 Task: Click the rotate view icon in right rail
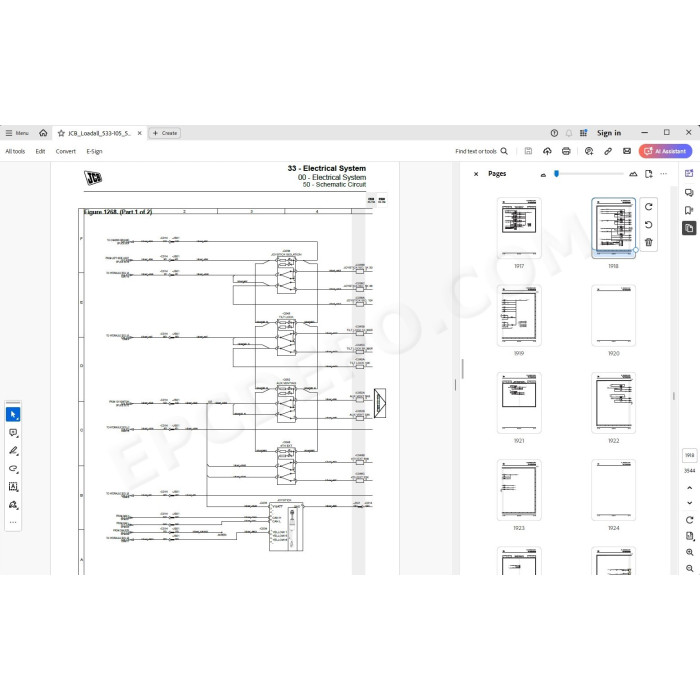689,520
